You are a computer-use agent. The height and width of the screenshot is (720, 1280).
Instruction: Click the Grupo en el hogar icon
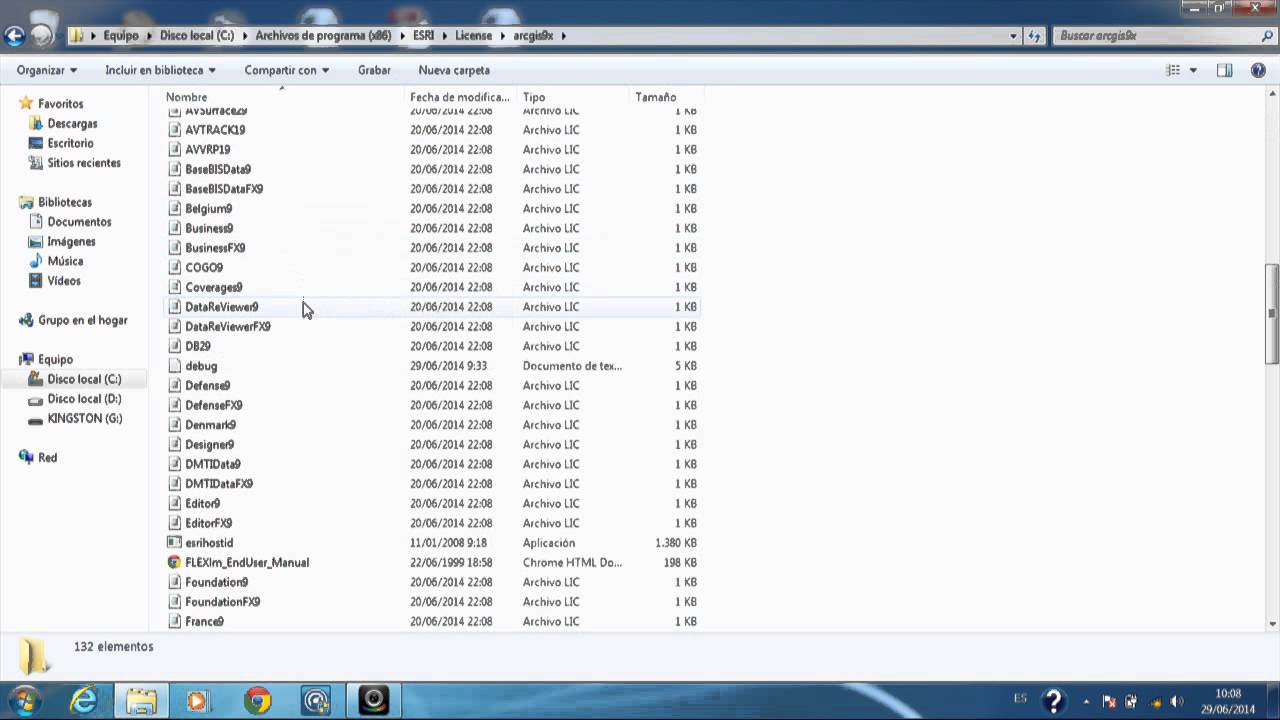[26, 320]
